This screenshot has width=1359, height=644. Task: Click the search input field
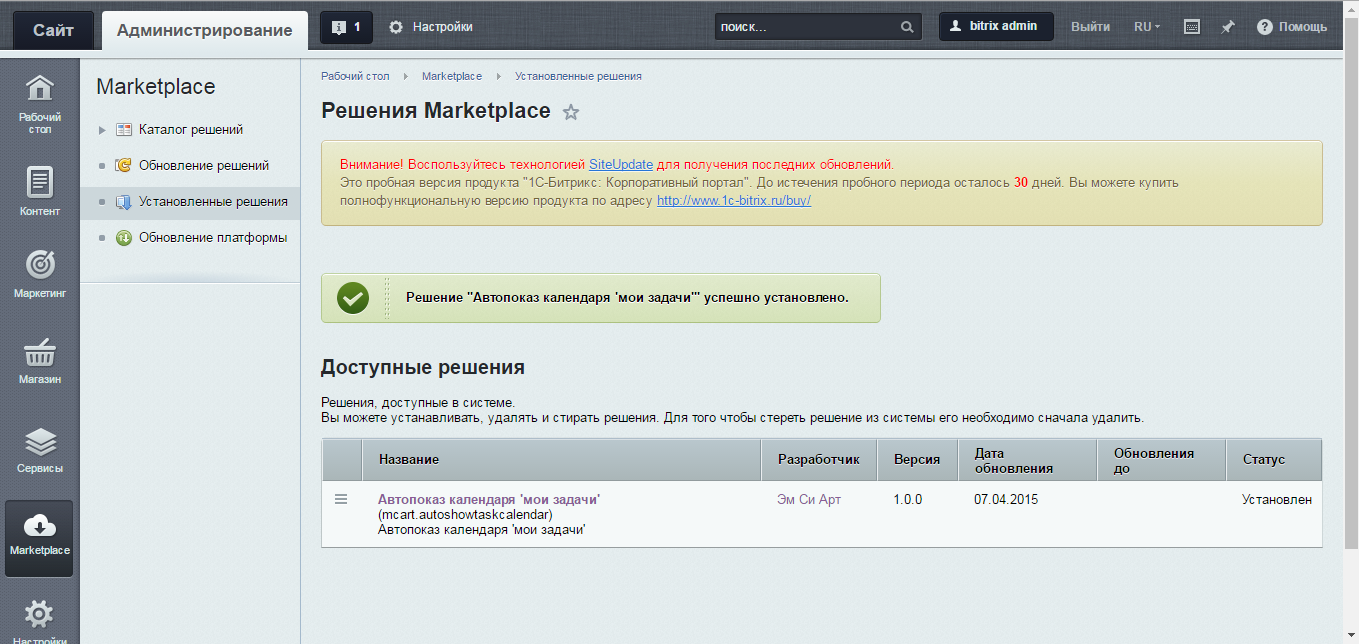pyautogui.click(x=805, y=27)
